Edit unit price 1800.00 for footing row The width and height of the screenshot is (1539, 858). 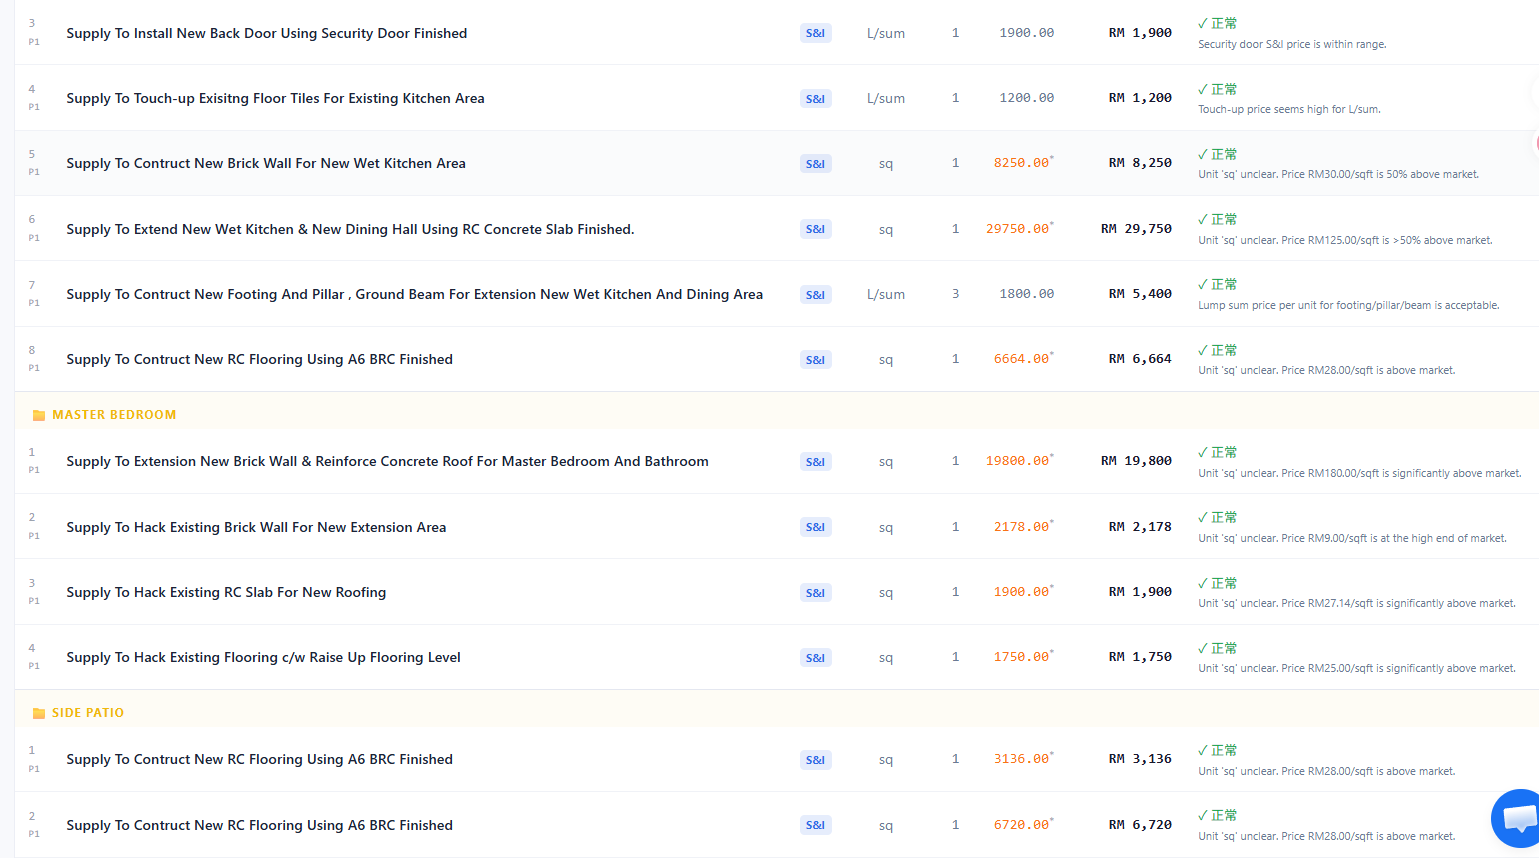(x=1026, y=294)
